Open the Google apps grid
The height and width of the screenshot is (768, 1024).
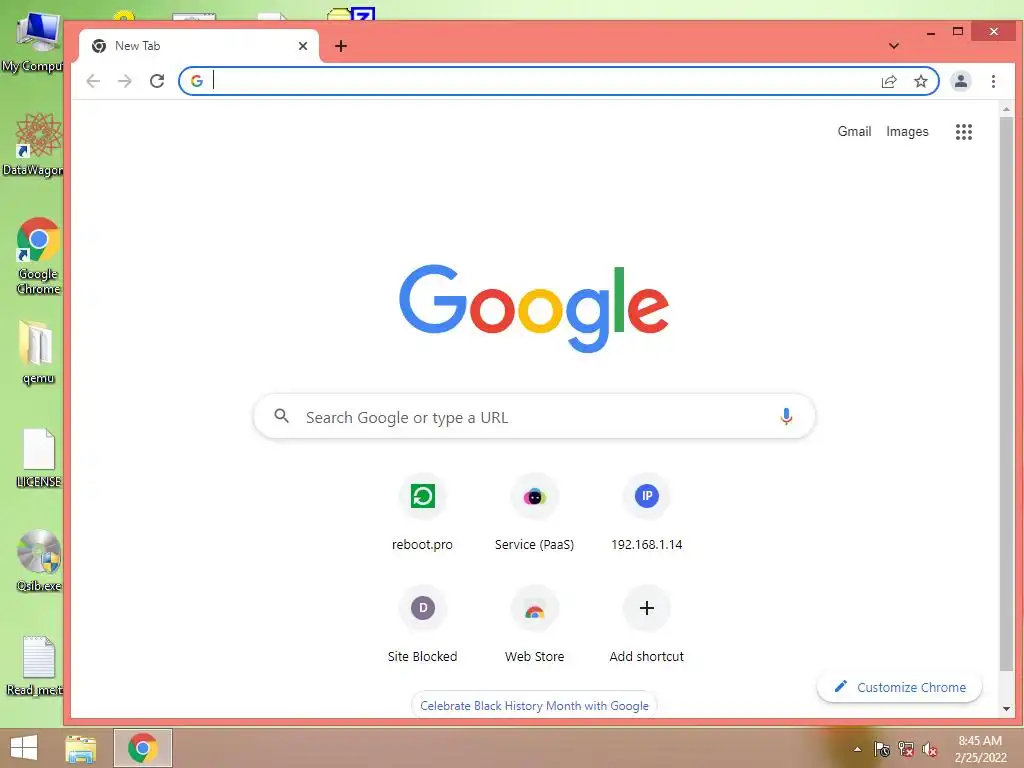tap(964, 131)
